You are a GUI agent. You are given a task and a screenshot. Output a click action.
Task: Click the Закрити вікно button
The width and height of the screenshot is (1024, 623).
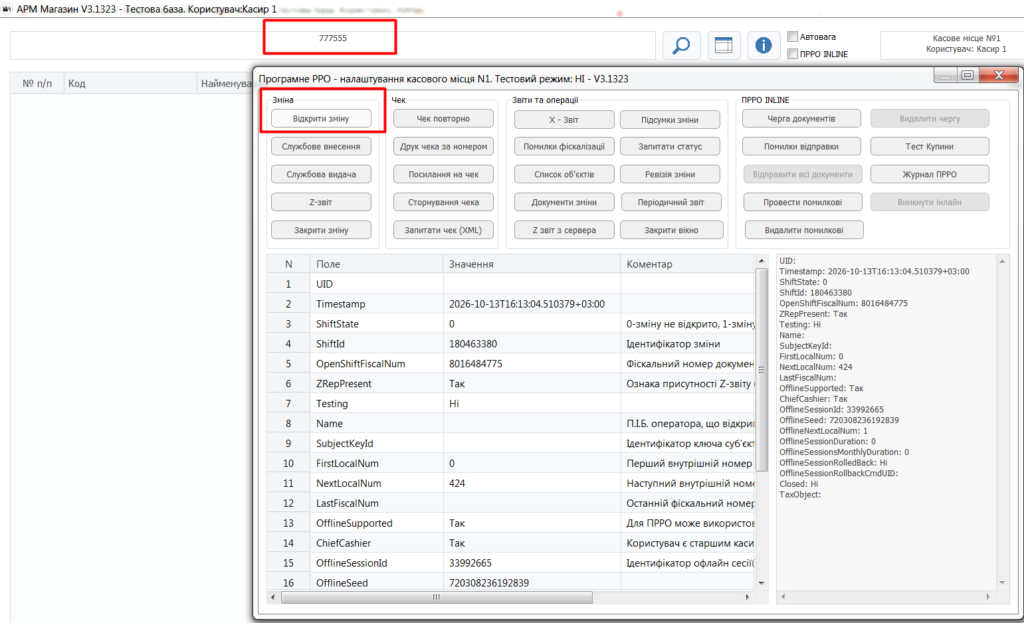coord(671,230)
